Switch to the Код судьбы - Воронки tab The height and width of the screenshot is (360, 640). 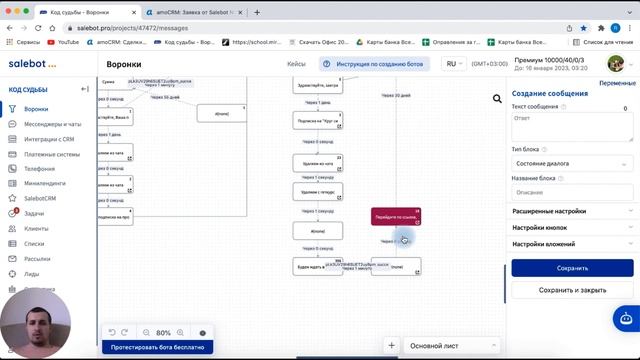[x=87, y=12]
